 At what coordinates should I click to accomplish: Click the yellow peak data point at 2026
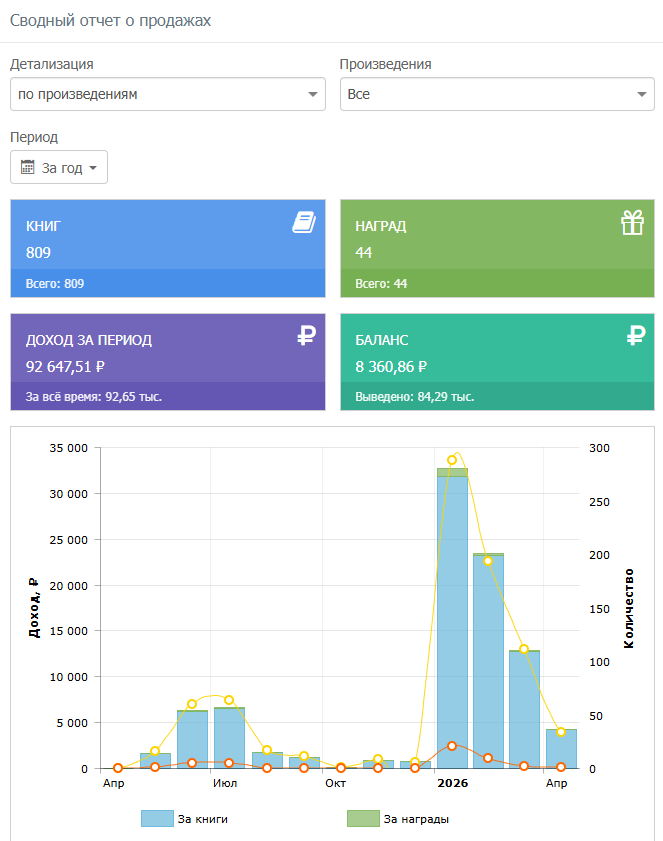(x=452, y=460)
